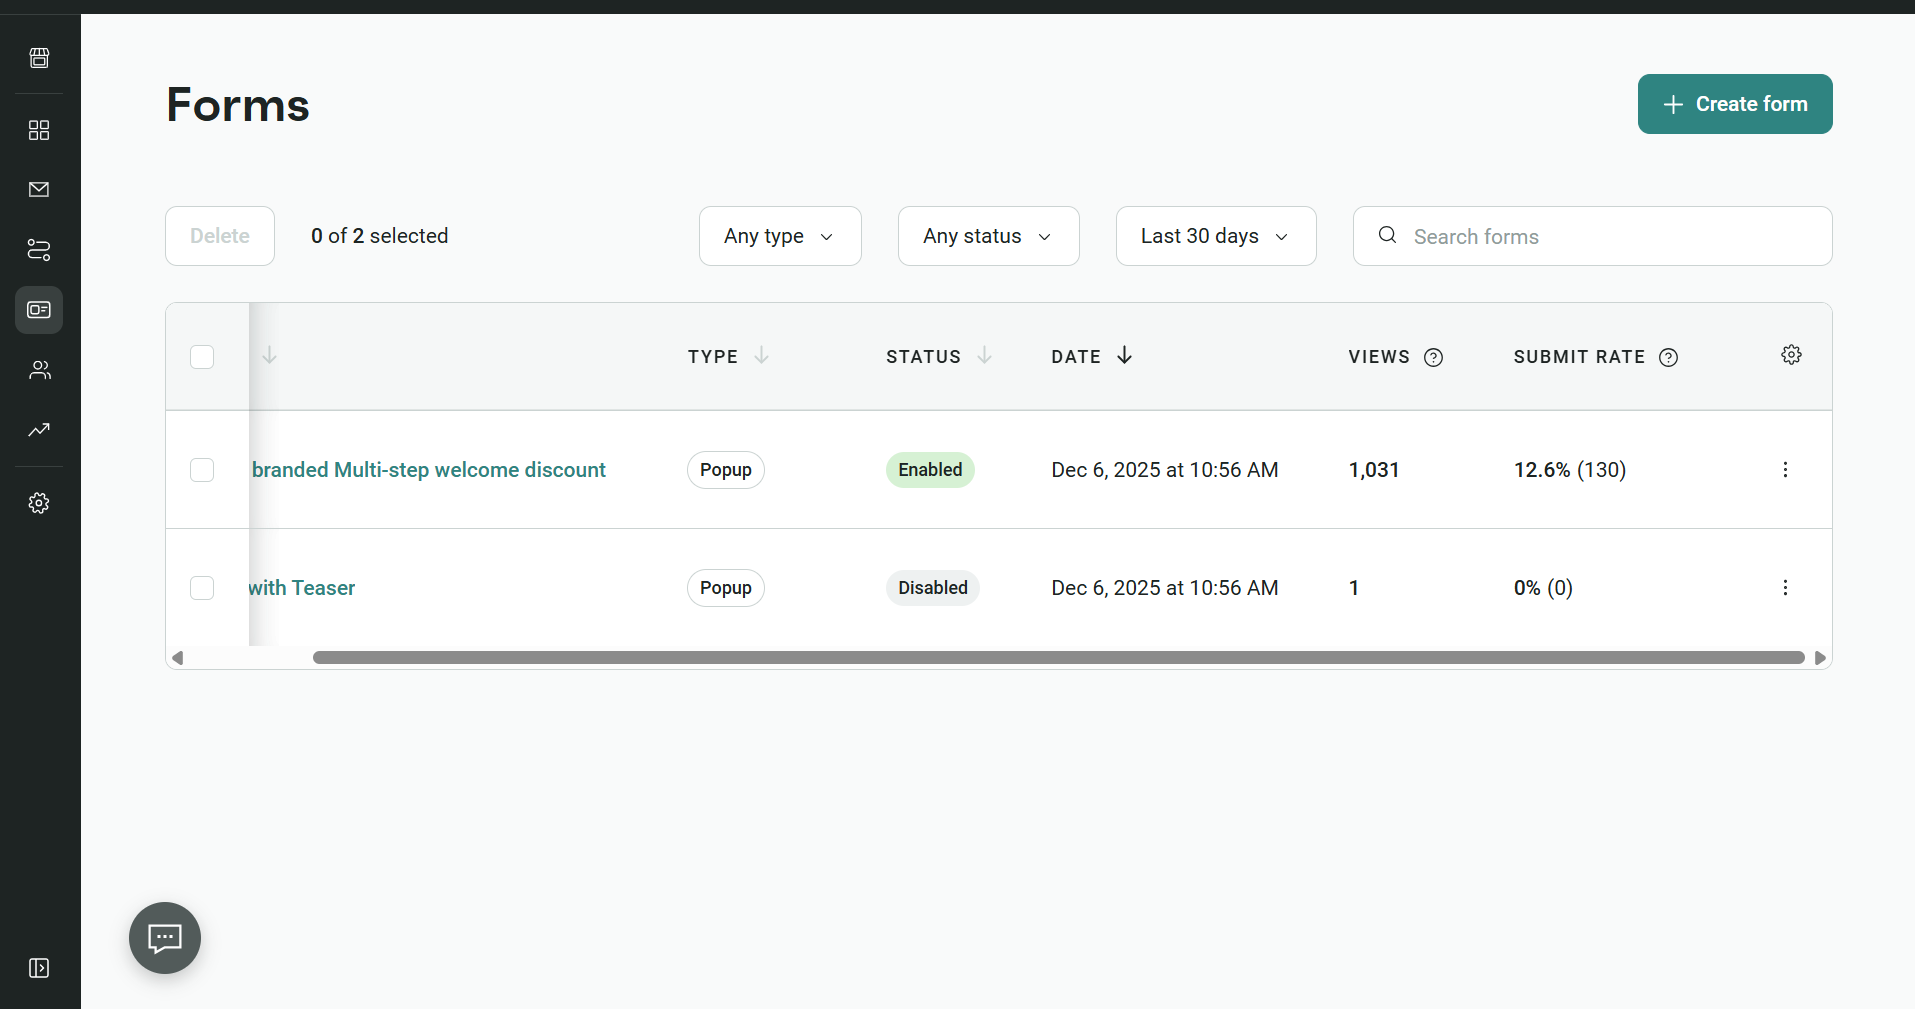Open the Last 30 days dropdown

(1215, 236)
